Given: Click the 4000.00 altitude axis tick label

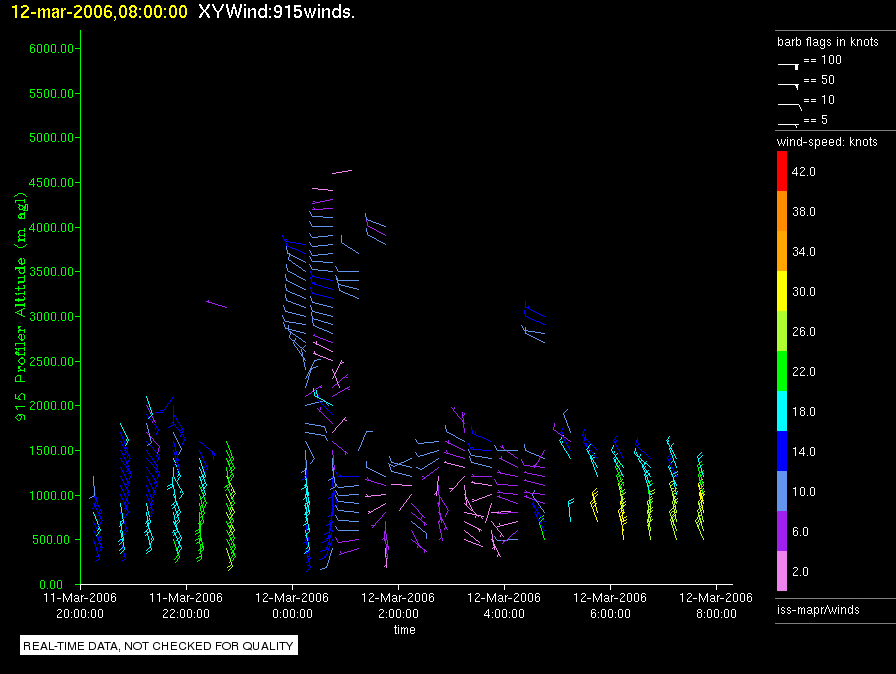Looking at the screenshot, I should (x=51, y=227).
